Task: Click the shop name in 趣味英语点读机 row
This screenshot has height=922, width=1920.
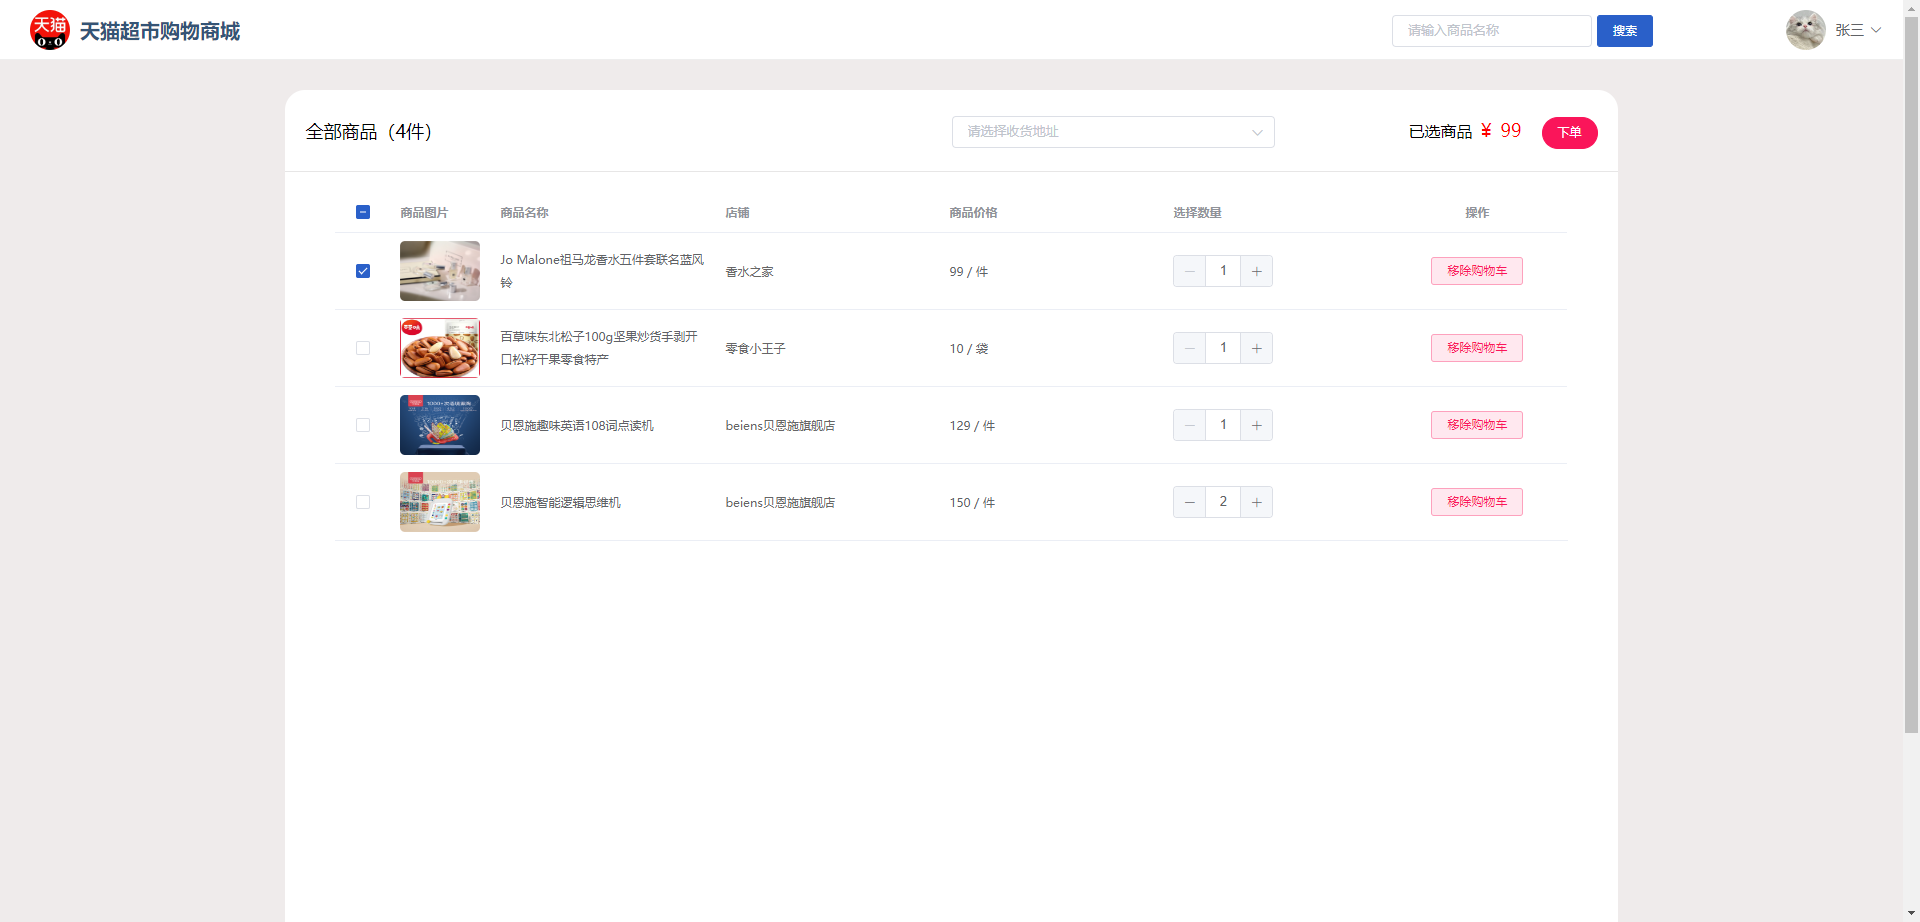Action: point(780,425)
